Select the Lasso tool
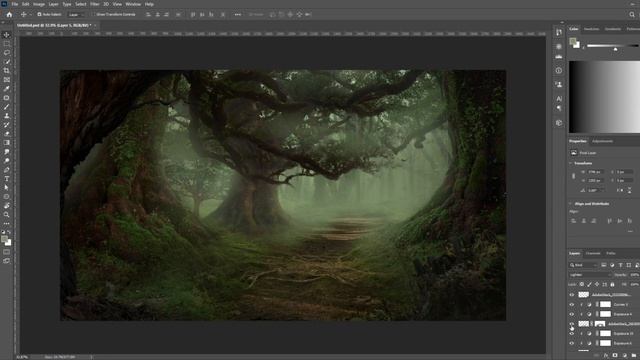 click(x=7, y=53)
